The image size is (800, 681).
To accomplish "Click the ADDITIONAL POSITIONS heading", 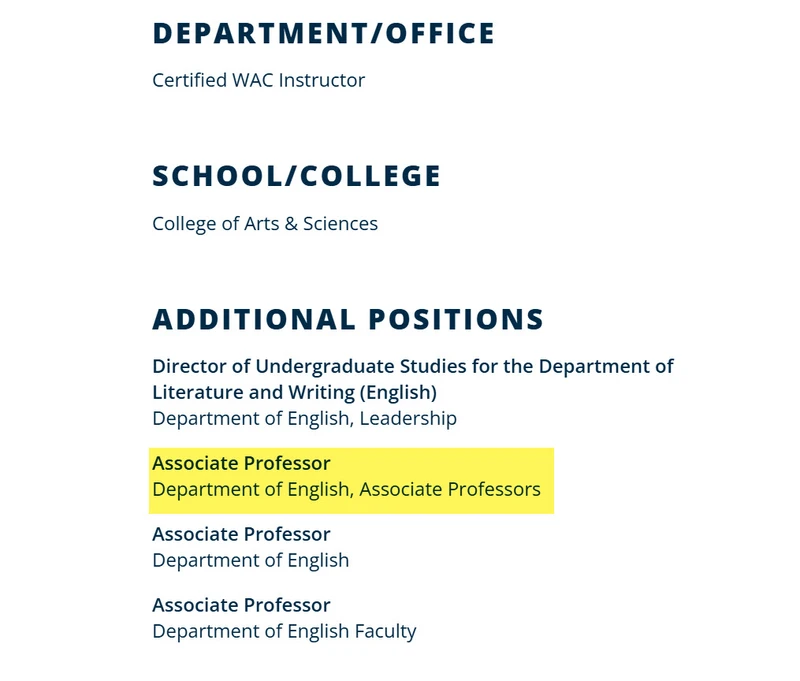I will [x=348, y=319].
